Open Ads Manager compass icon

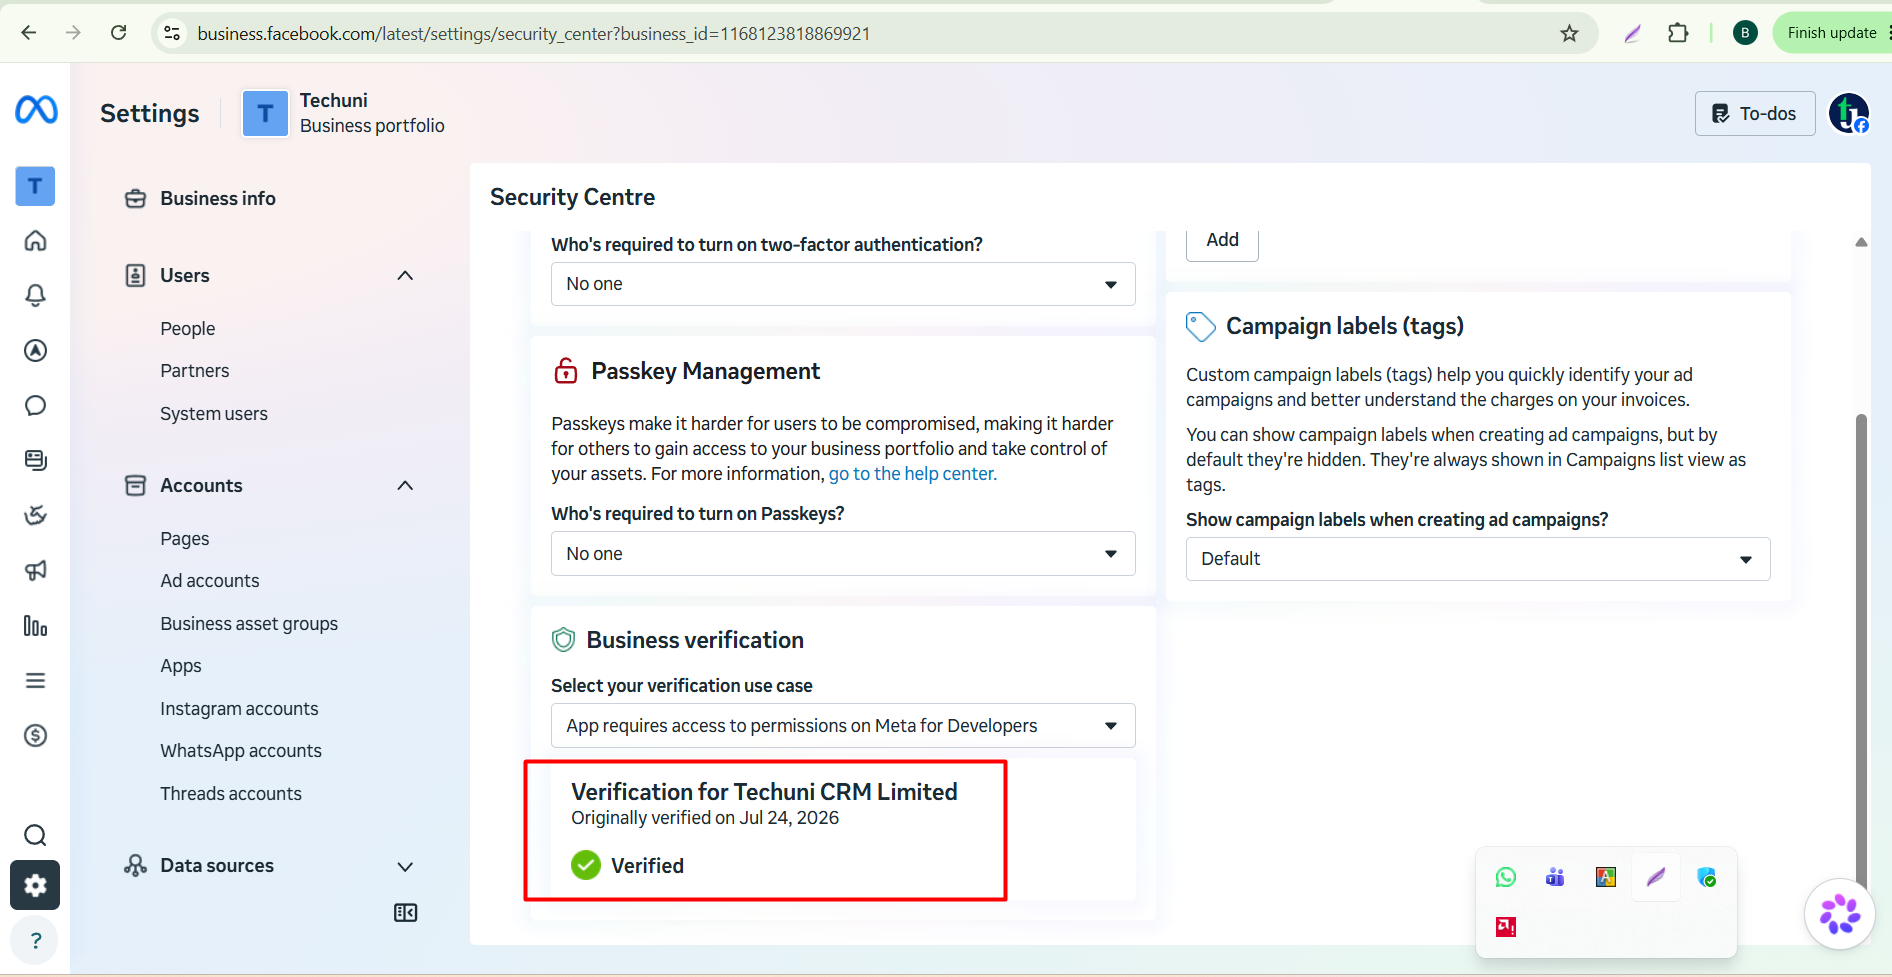tap(35, 351)
